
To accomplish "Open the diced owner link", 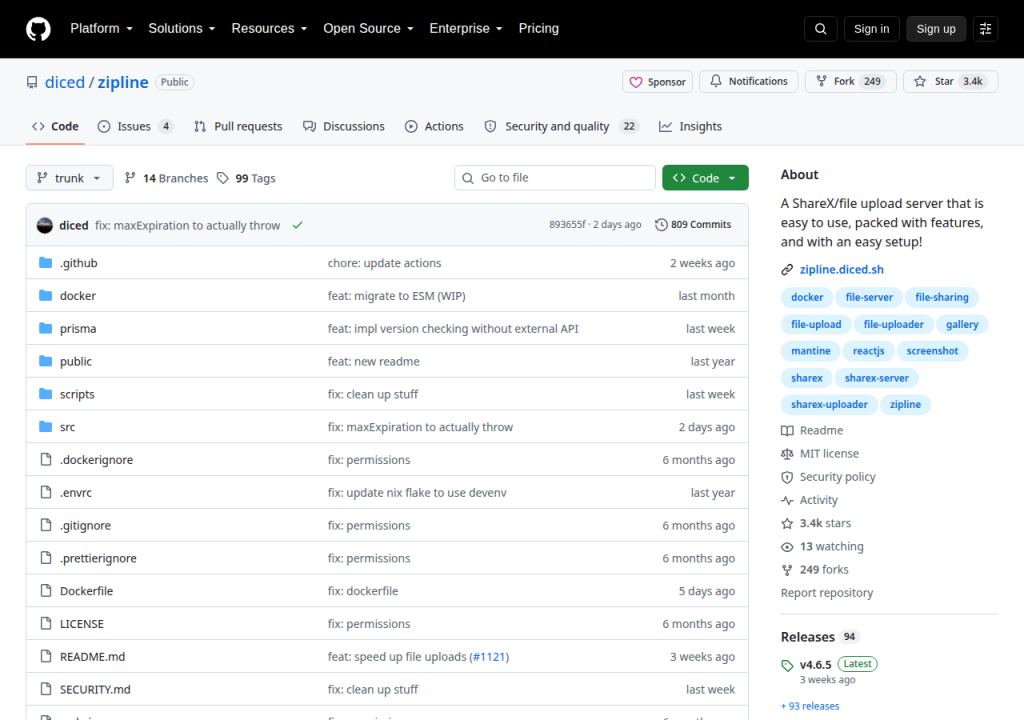I will pyautogui.click(x=65, y=82).
